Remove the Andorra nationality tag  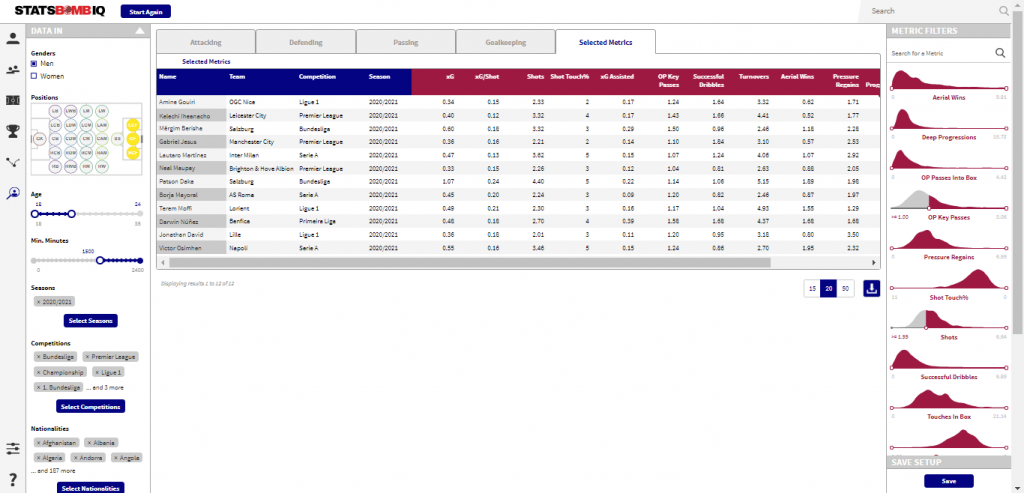(x=76, y=458)
